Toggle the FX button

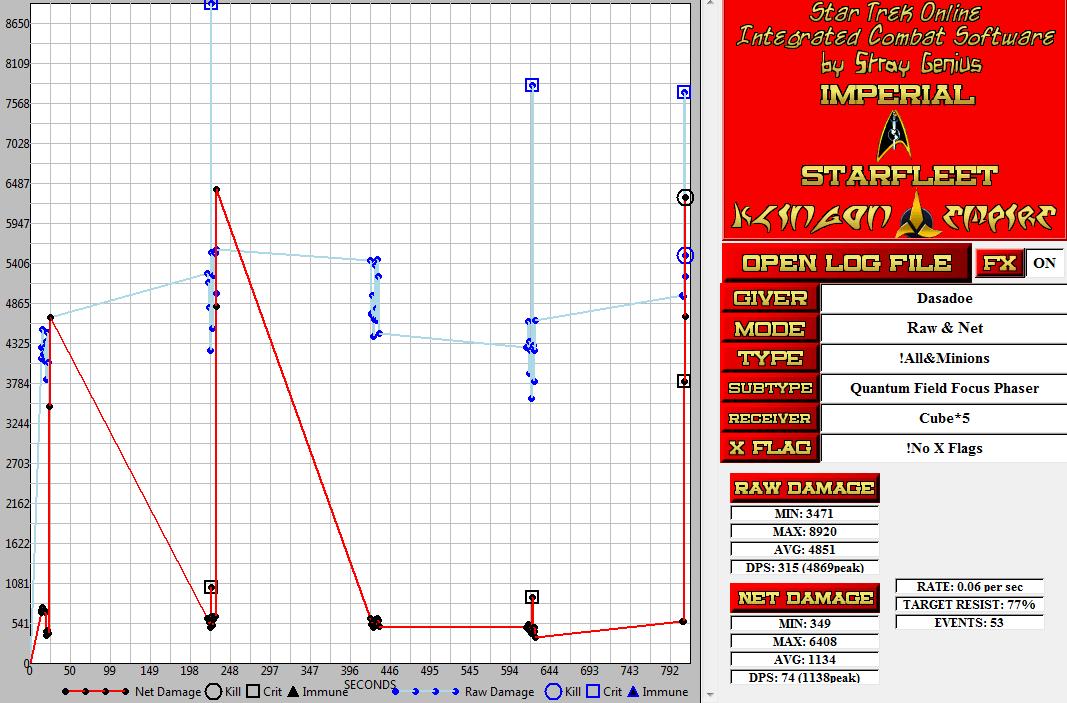pyautogui.click(x=1000, y=263)
